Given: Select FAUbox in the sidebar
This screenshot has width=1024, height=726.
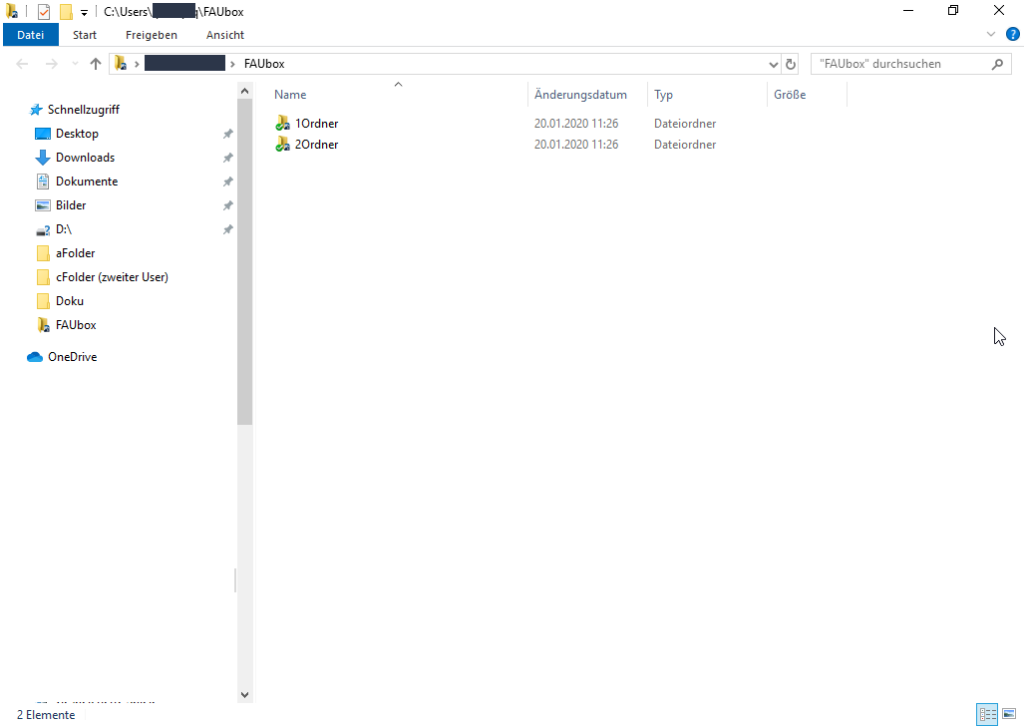Looking at the screenshot, I should pos(75,325).
